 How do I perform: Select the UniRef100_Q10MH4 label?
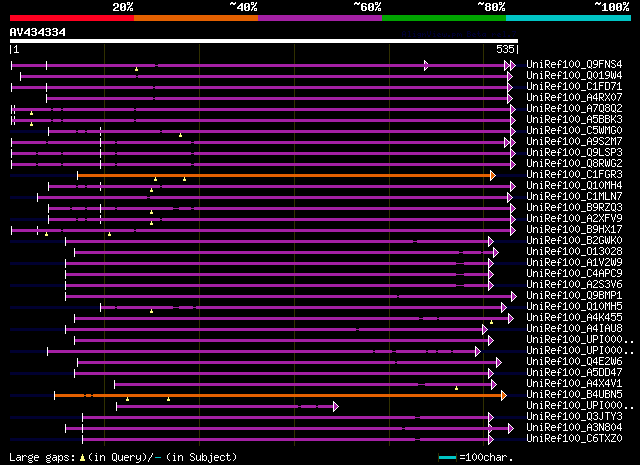pos(574,186)
